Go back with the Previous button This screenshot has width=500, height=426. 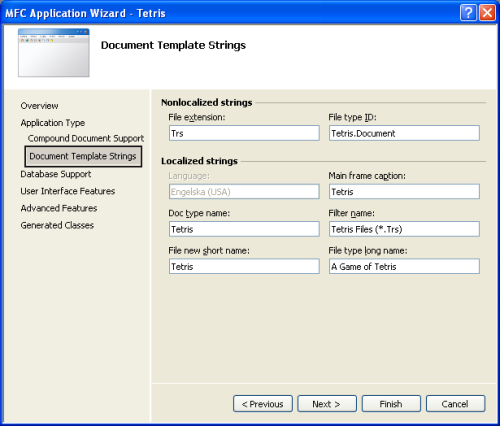pos(263,404)
